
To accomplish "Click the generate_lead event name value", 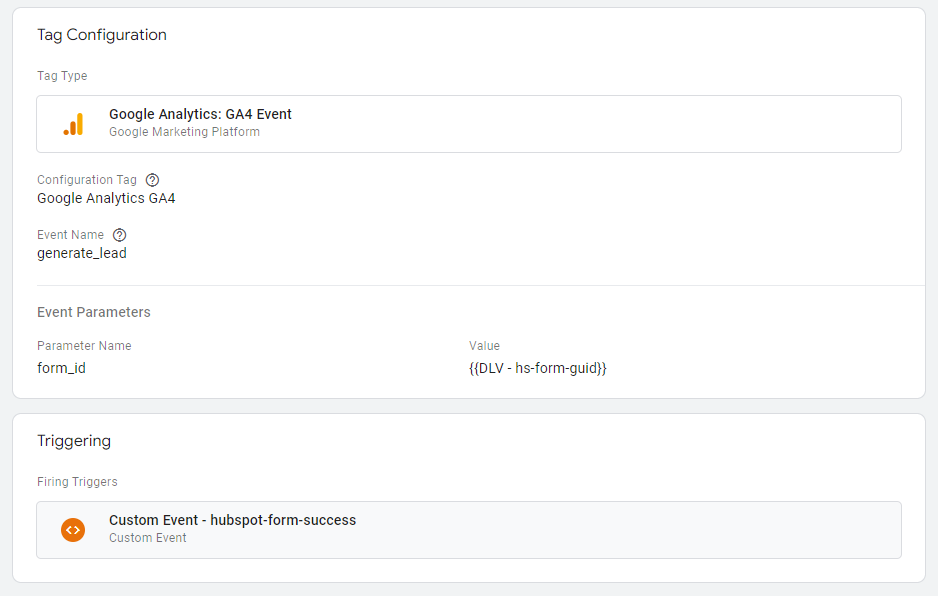I will click(x=82, y=253).
